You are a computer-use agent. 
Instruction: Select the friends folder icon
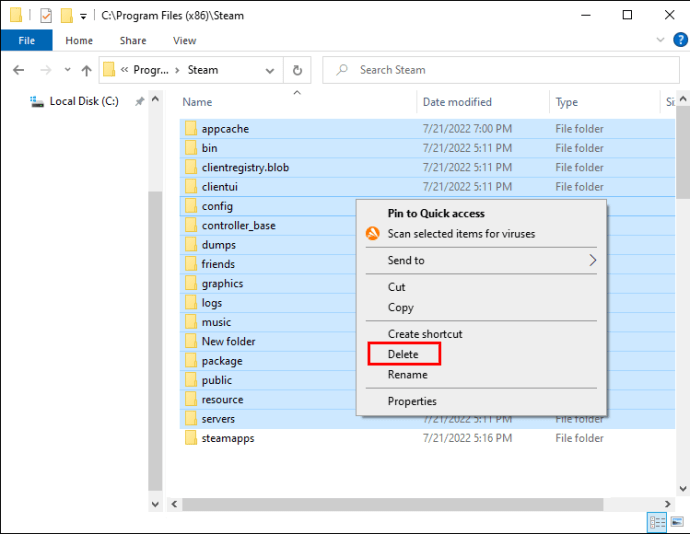[191, 264]
